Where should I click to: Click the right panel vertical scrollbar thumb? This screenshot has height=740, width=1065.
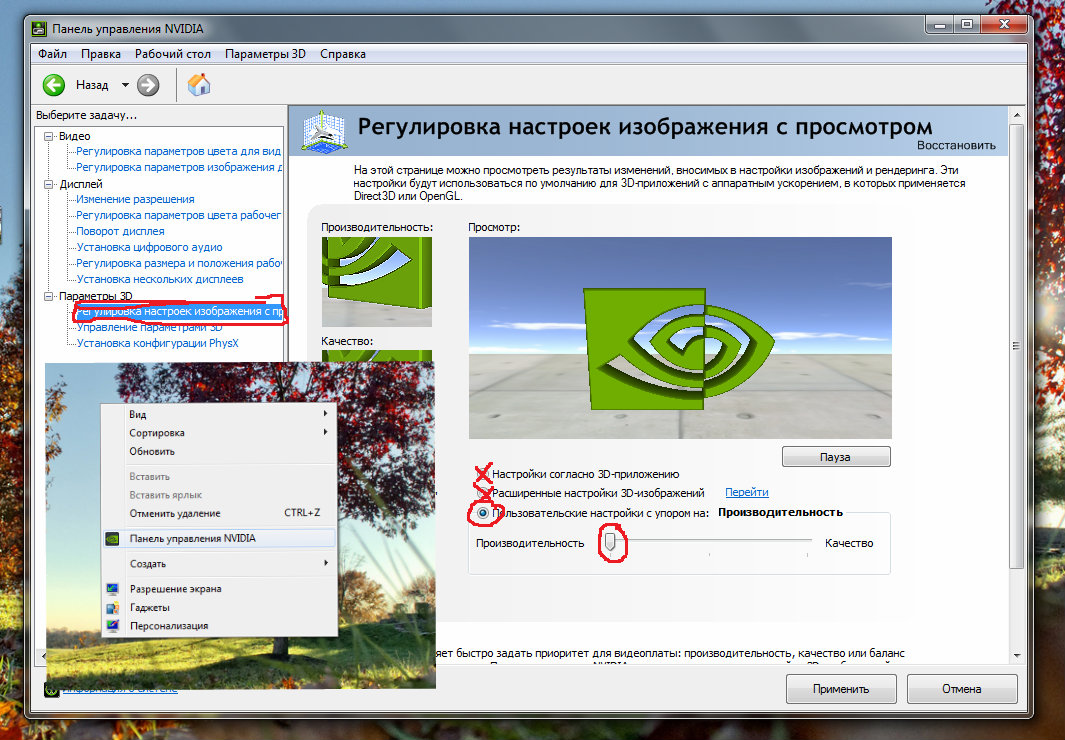click(x=1016, y=346)
